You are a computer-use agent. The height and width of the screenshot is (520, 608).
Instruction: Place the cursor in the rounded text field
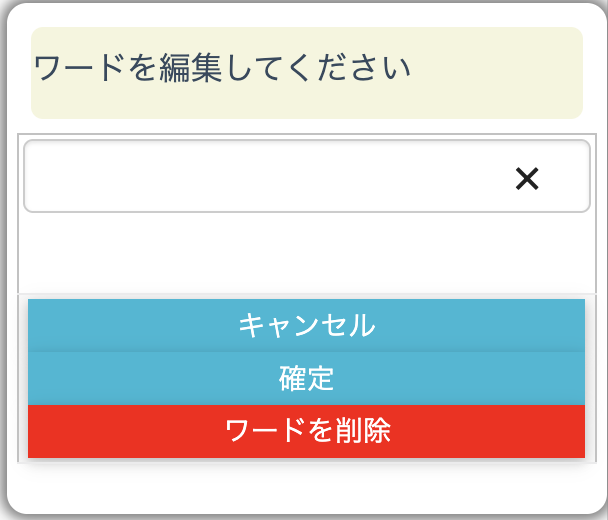[260, 177]
